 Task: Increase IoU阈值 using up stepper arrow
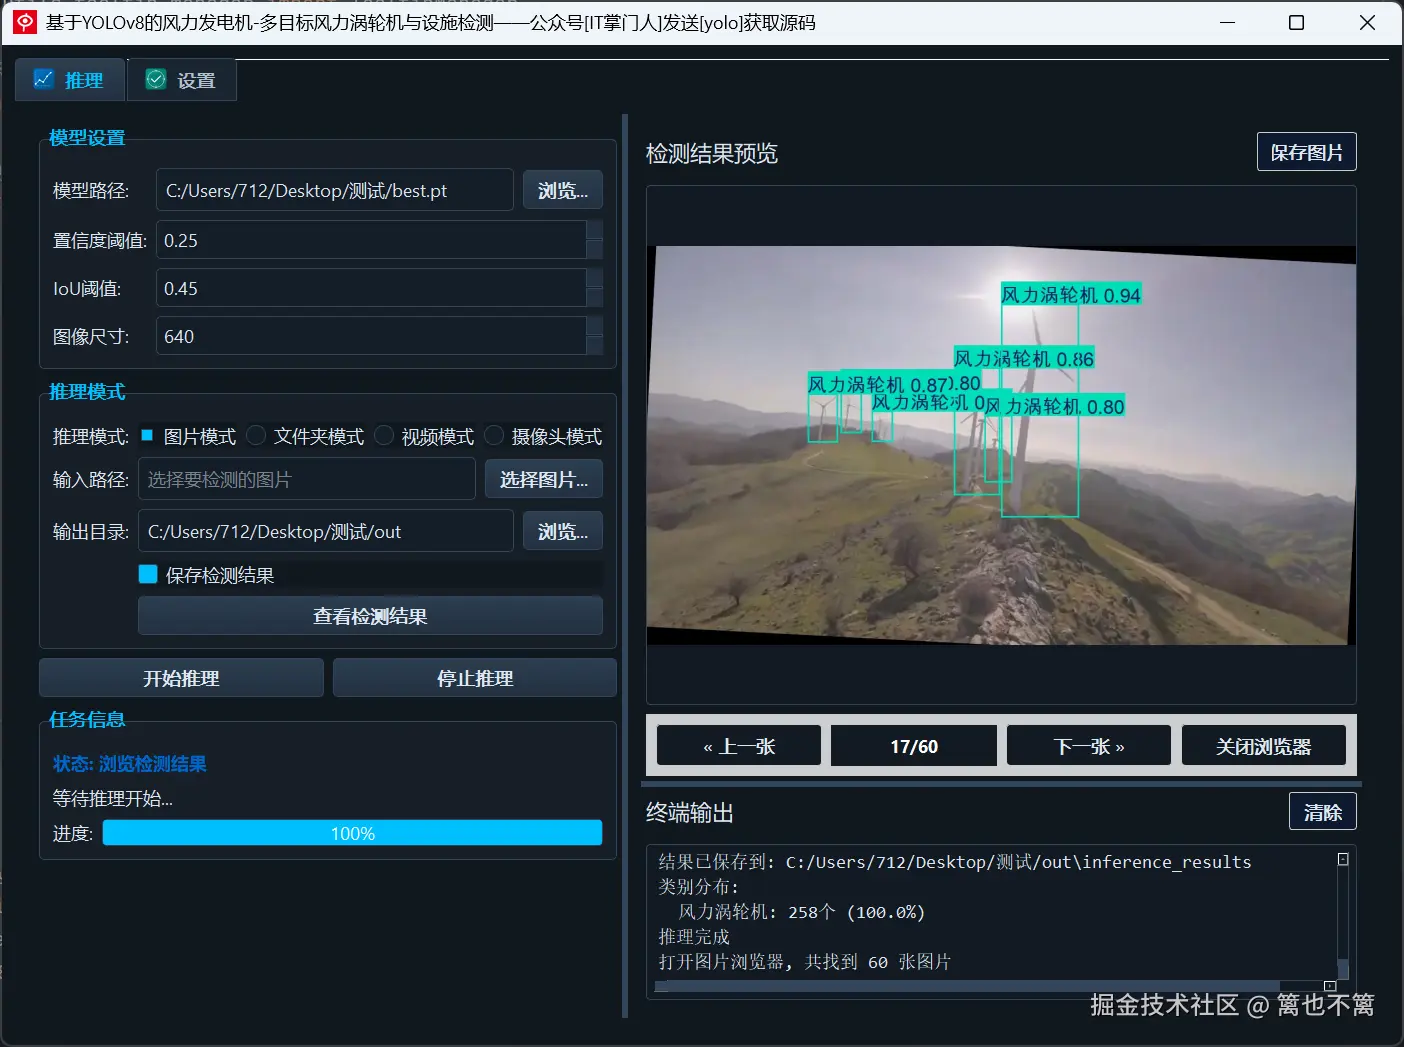click(595, 278)
